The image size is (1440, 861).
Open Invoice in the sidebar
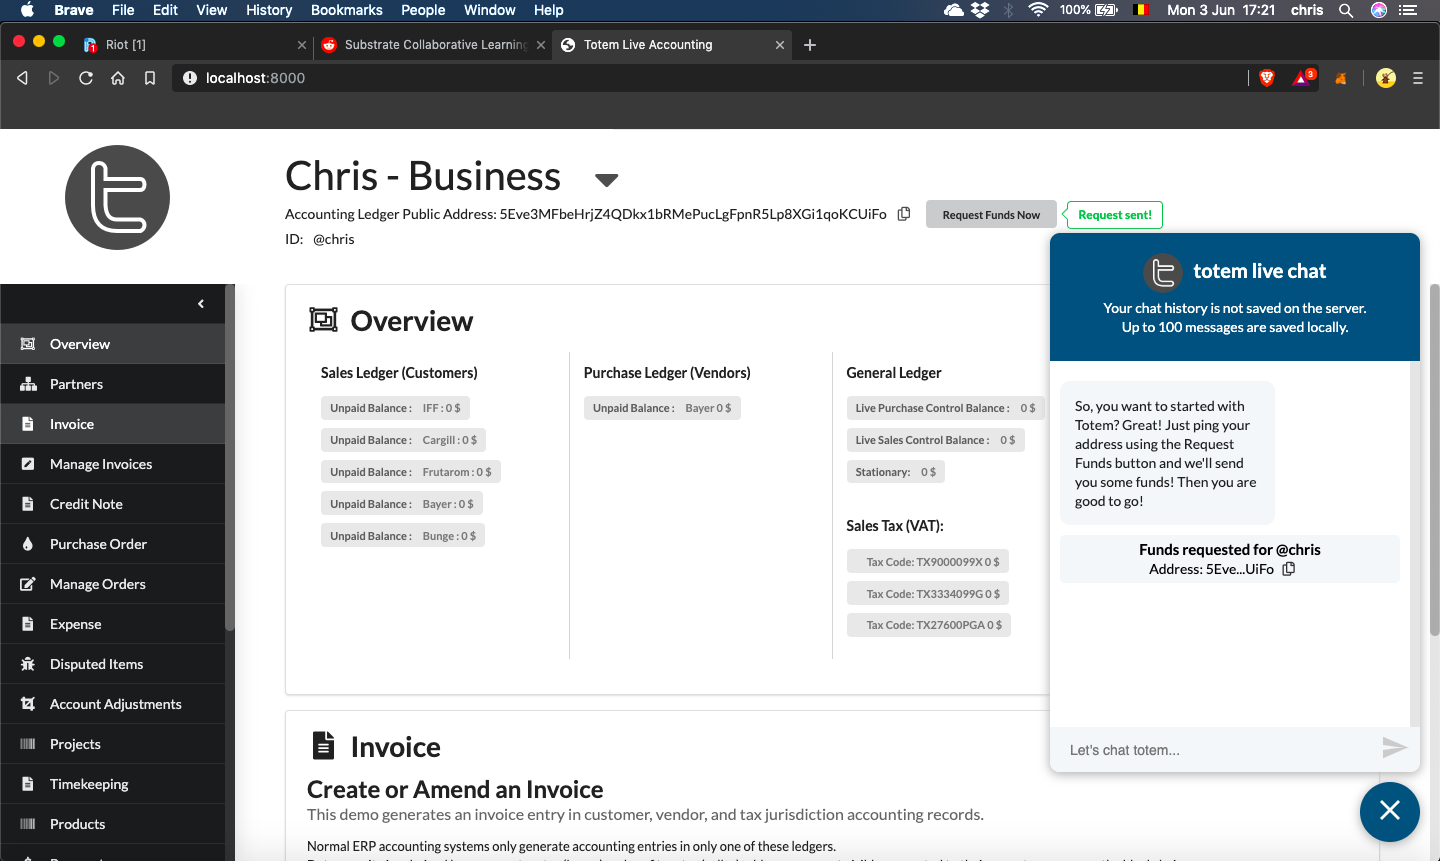(112, 424)
